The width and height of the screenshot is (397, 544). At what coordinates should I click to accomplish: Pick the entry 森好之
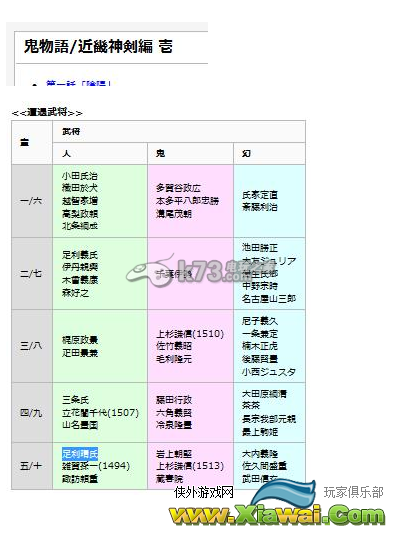tap(75, 292)
